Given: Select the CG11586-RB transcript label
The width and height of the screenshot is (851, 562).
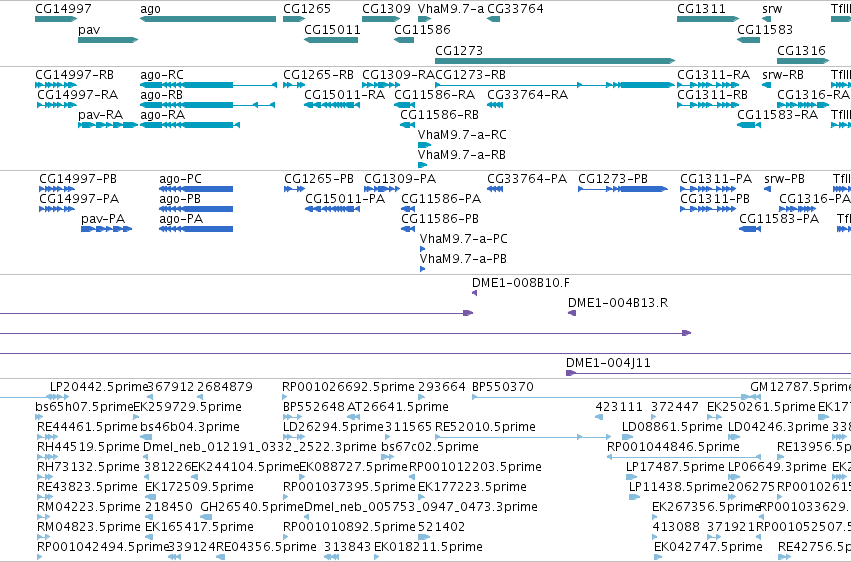Looking at the screenshot, I should (440, 115).
